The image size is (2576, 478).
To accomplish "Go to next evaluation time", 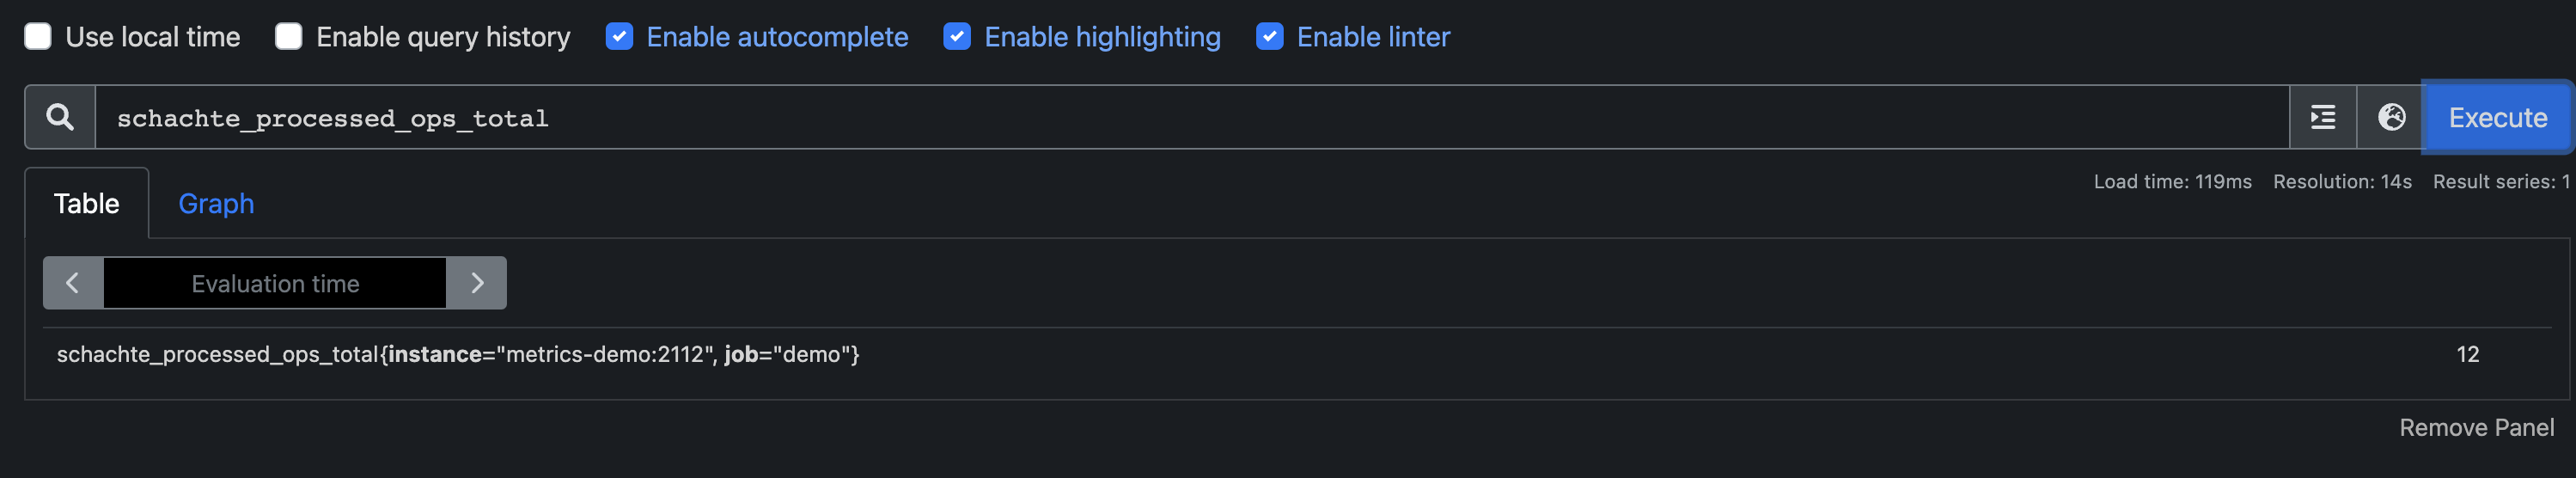I will coord(477,283).
